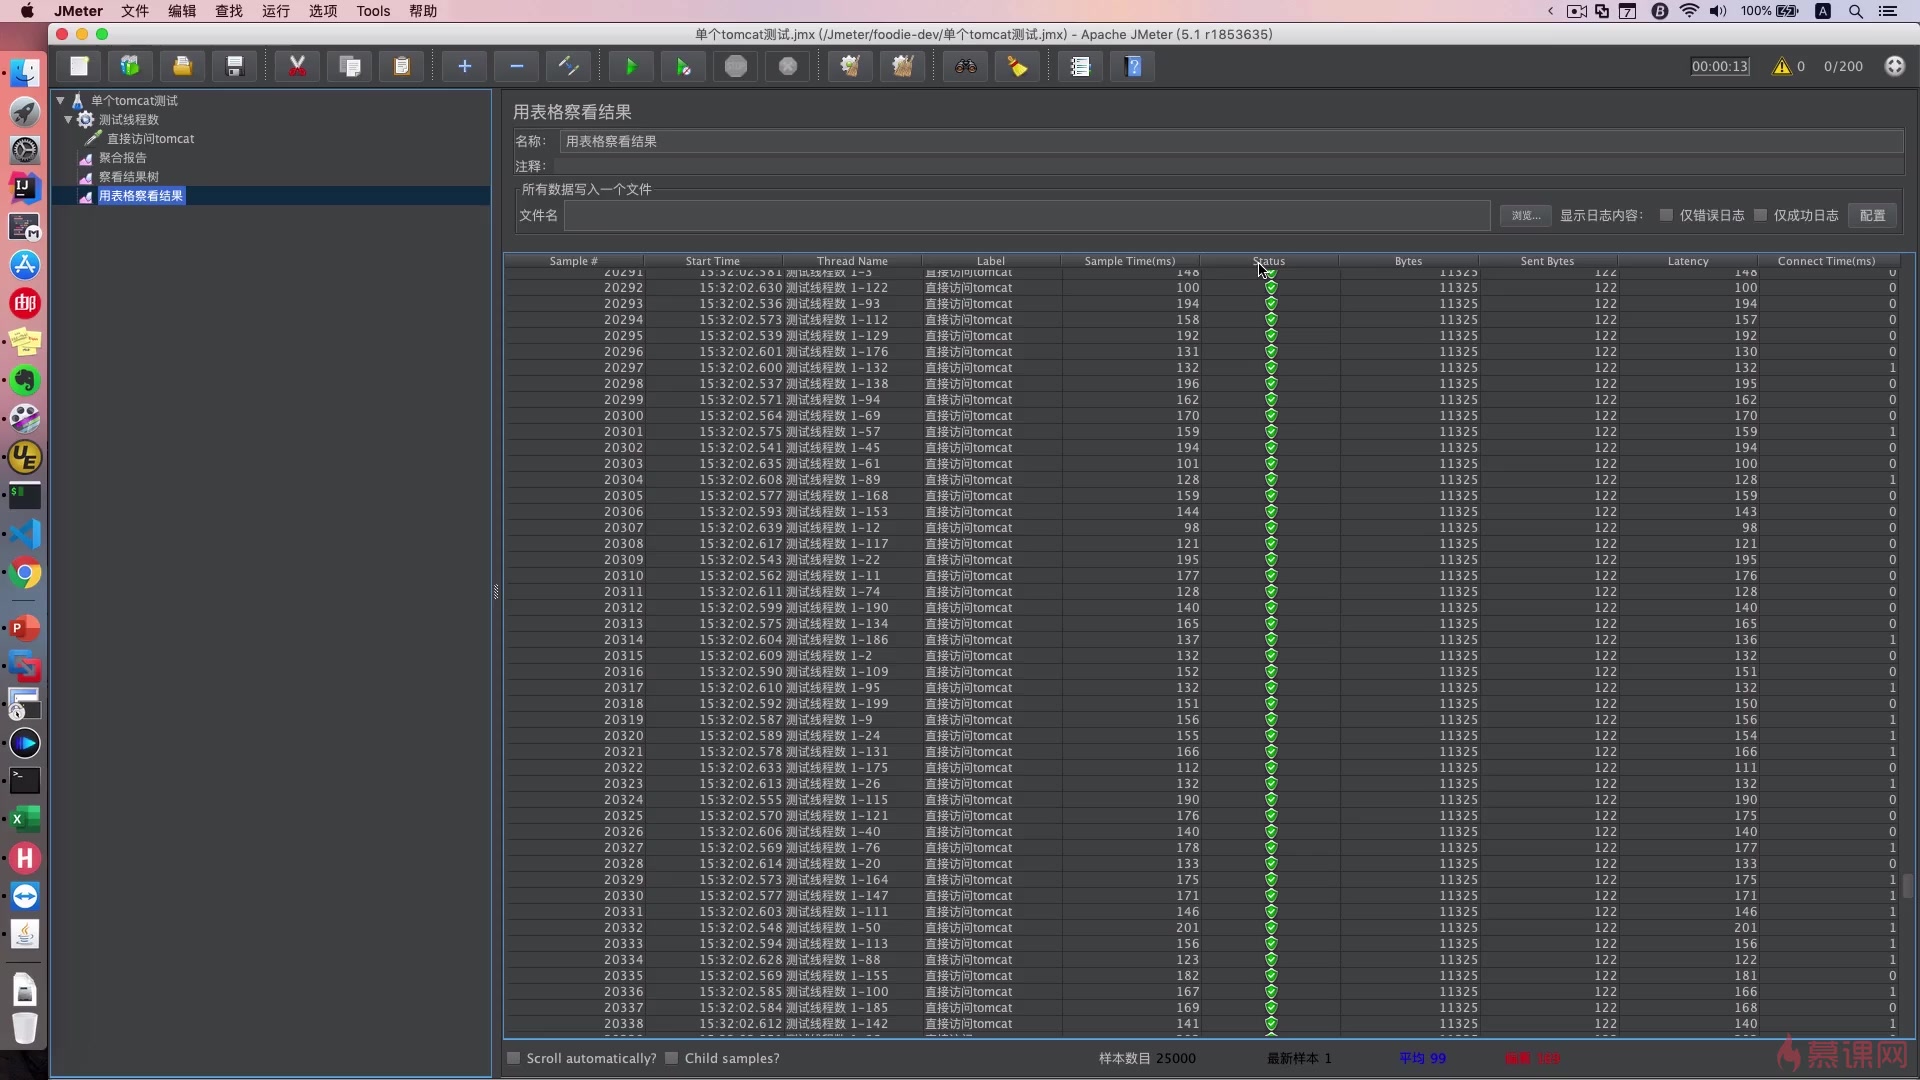Image resolution: width=1920 pixels, height=1080 pixels.
Task: Toggle Scroll automatically checkbox
Action: tap(514, 1058)
